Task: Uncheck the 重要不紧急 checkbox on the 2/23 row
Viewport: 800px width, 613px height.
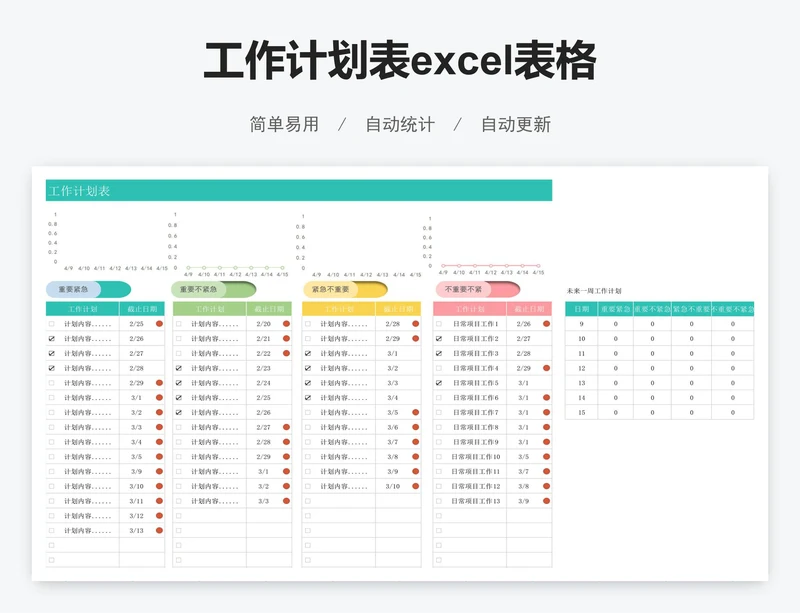Action: [x=179, y=368]
